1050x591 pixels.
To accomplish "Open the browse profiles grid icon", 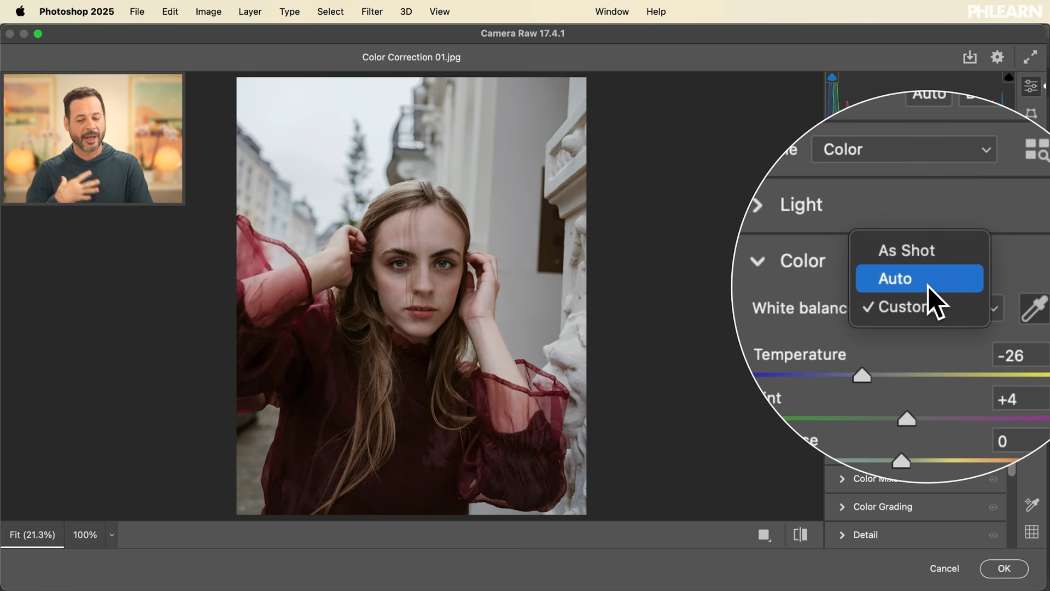I will 1037,149.
